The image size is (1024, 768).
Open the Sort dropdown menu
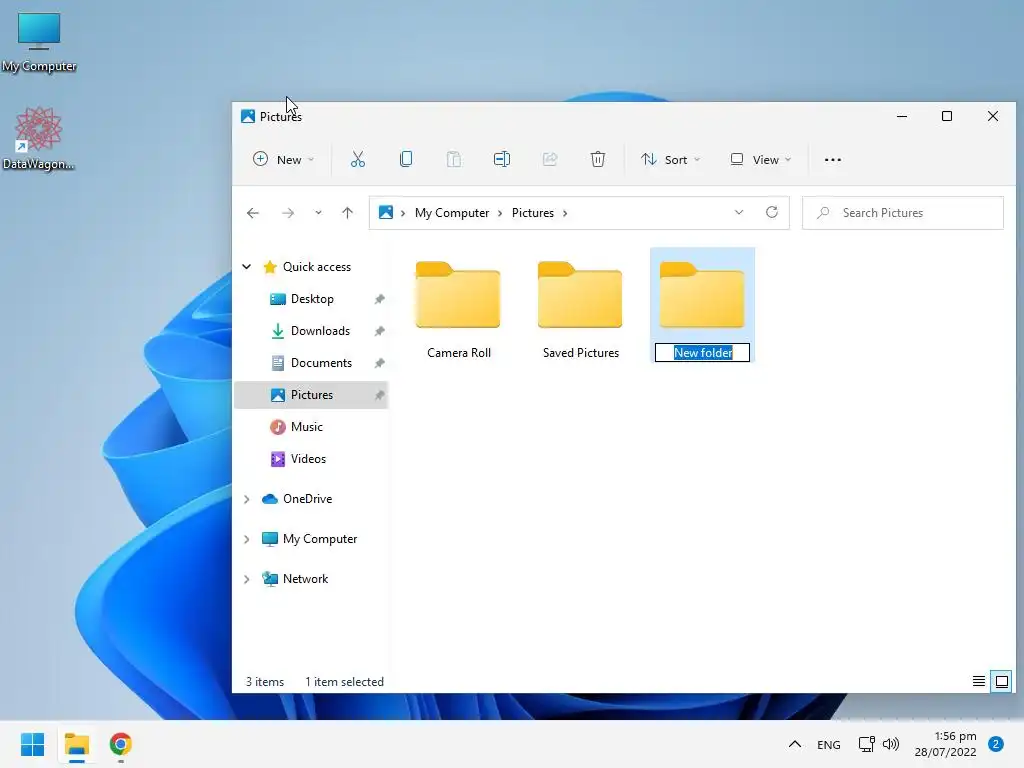tap(671, 159)
